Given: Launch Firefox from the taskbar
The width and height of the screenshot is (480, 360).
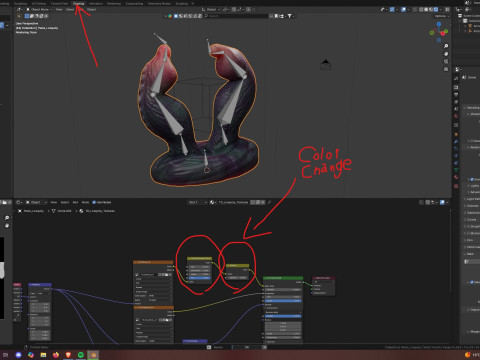Looking at the screenshot, I should coord(56,355).
